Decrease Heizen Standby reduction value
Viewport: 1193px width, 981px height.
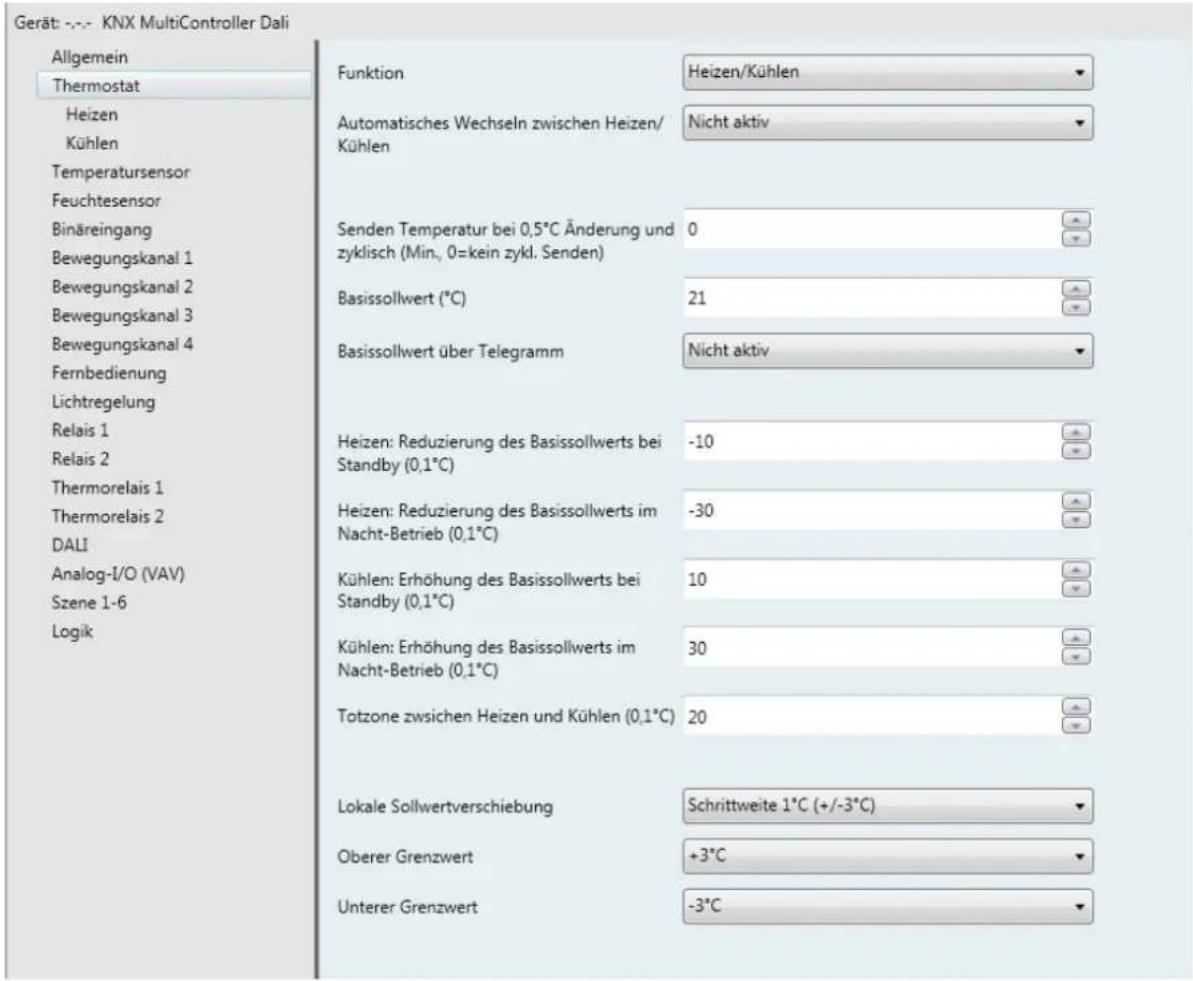(x=1076, y=451)
